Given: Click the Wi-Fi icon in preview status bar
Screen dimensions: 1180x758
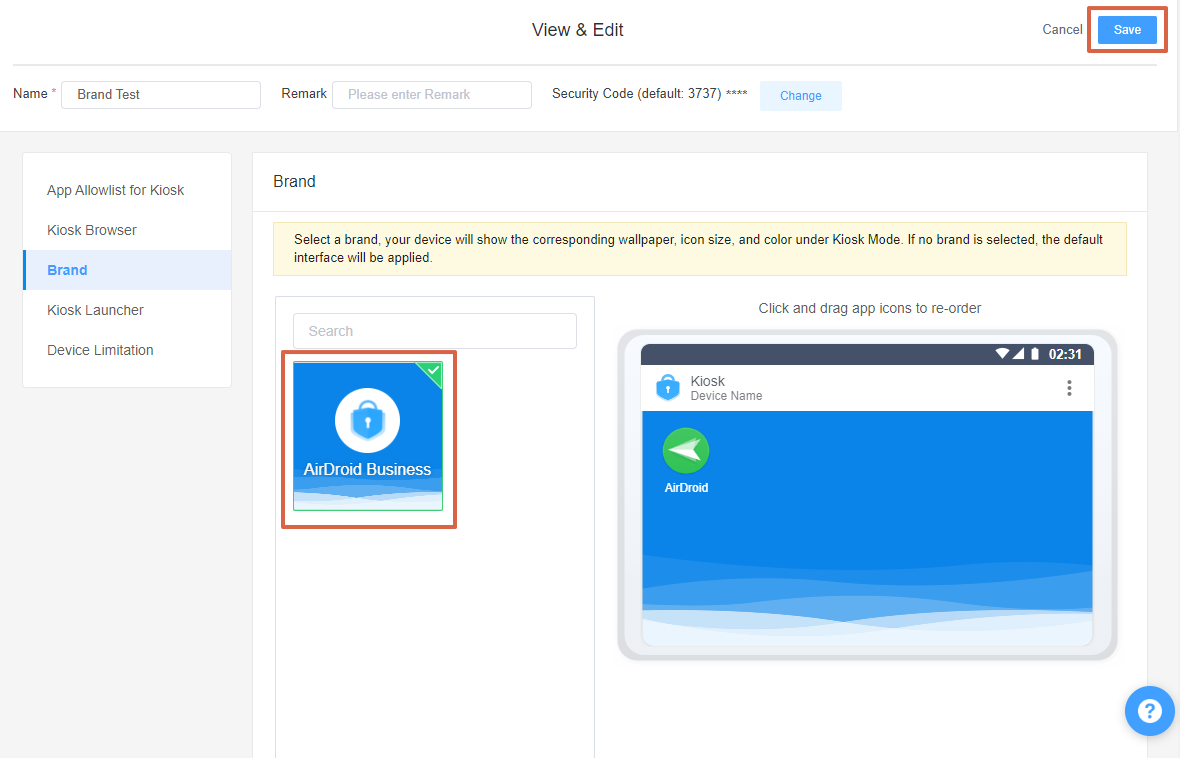Looking at the screenshot, I should click(1002, 354).
